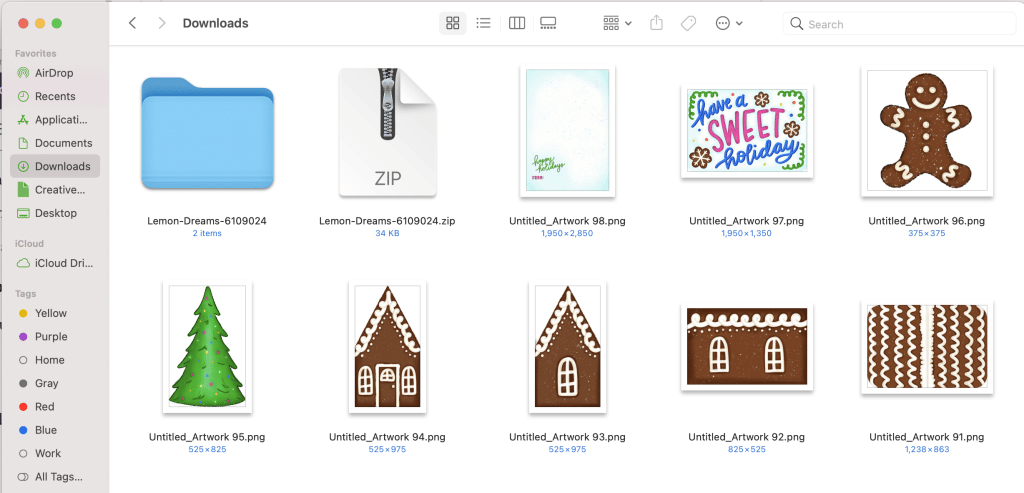
Task: Click into the Search field
Action: coord(899,24)
